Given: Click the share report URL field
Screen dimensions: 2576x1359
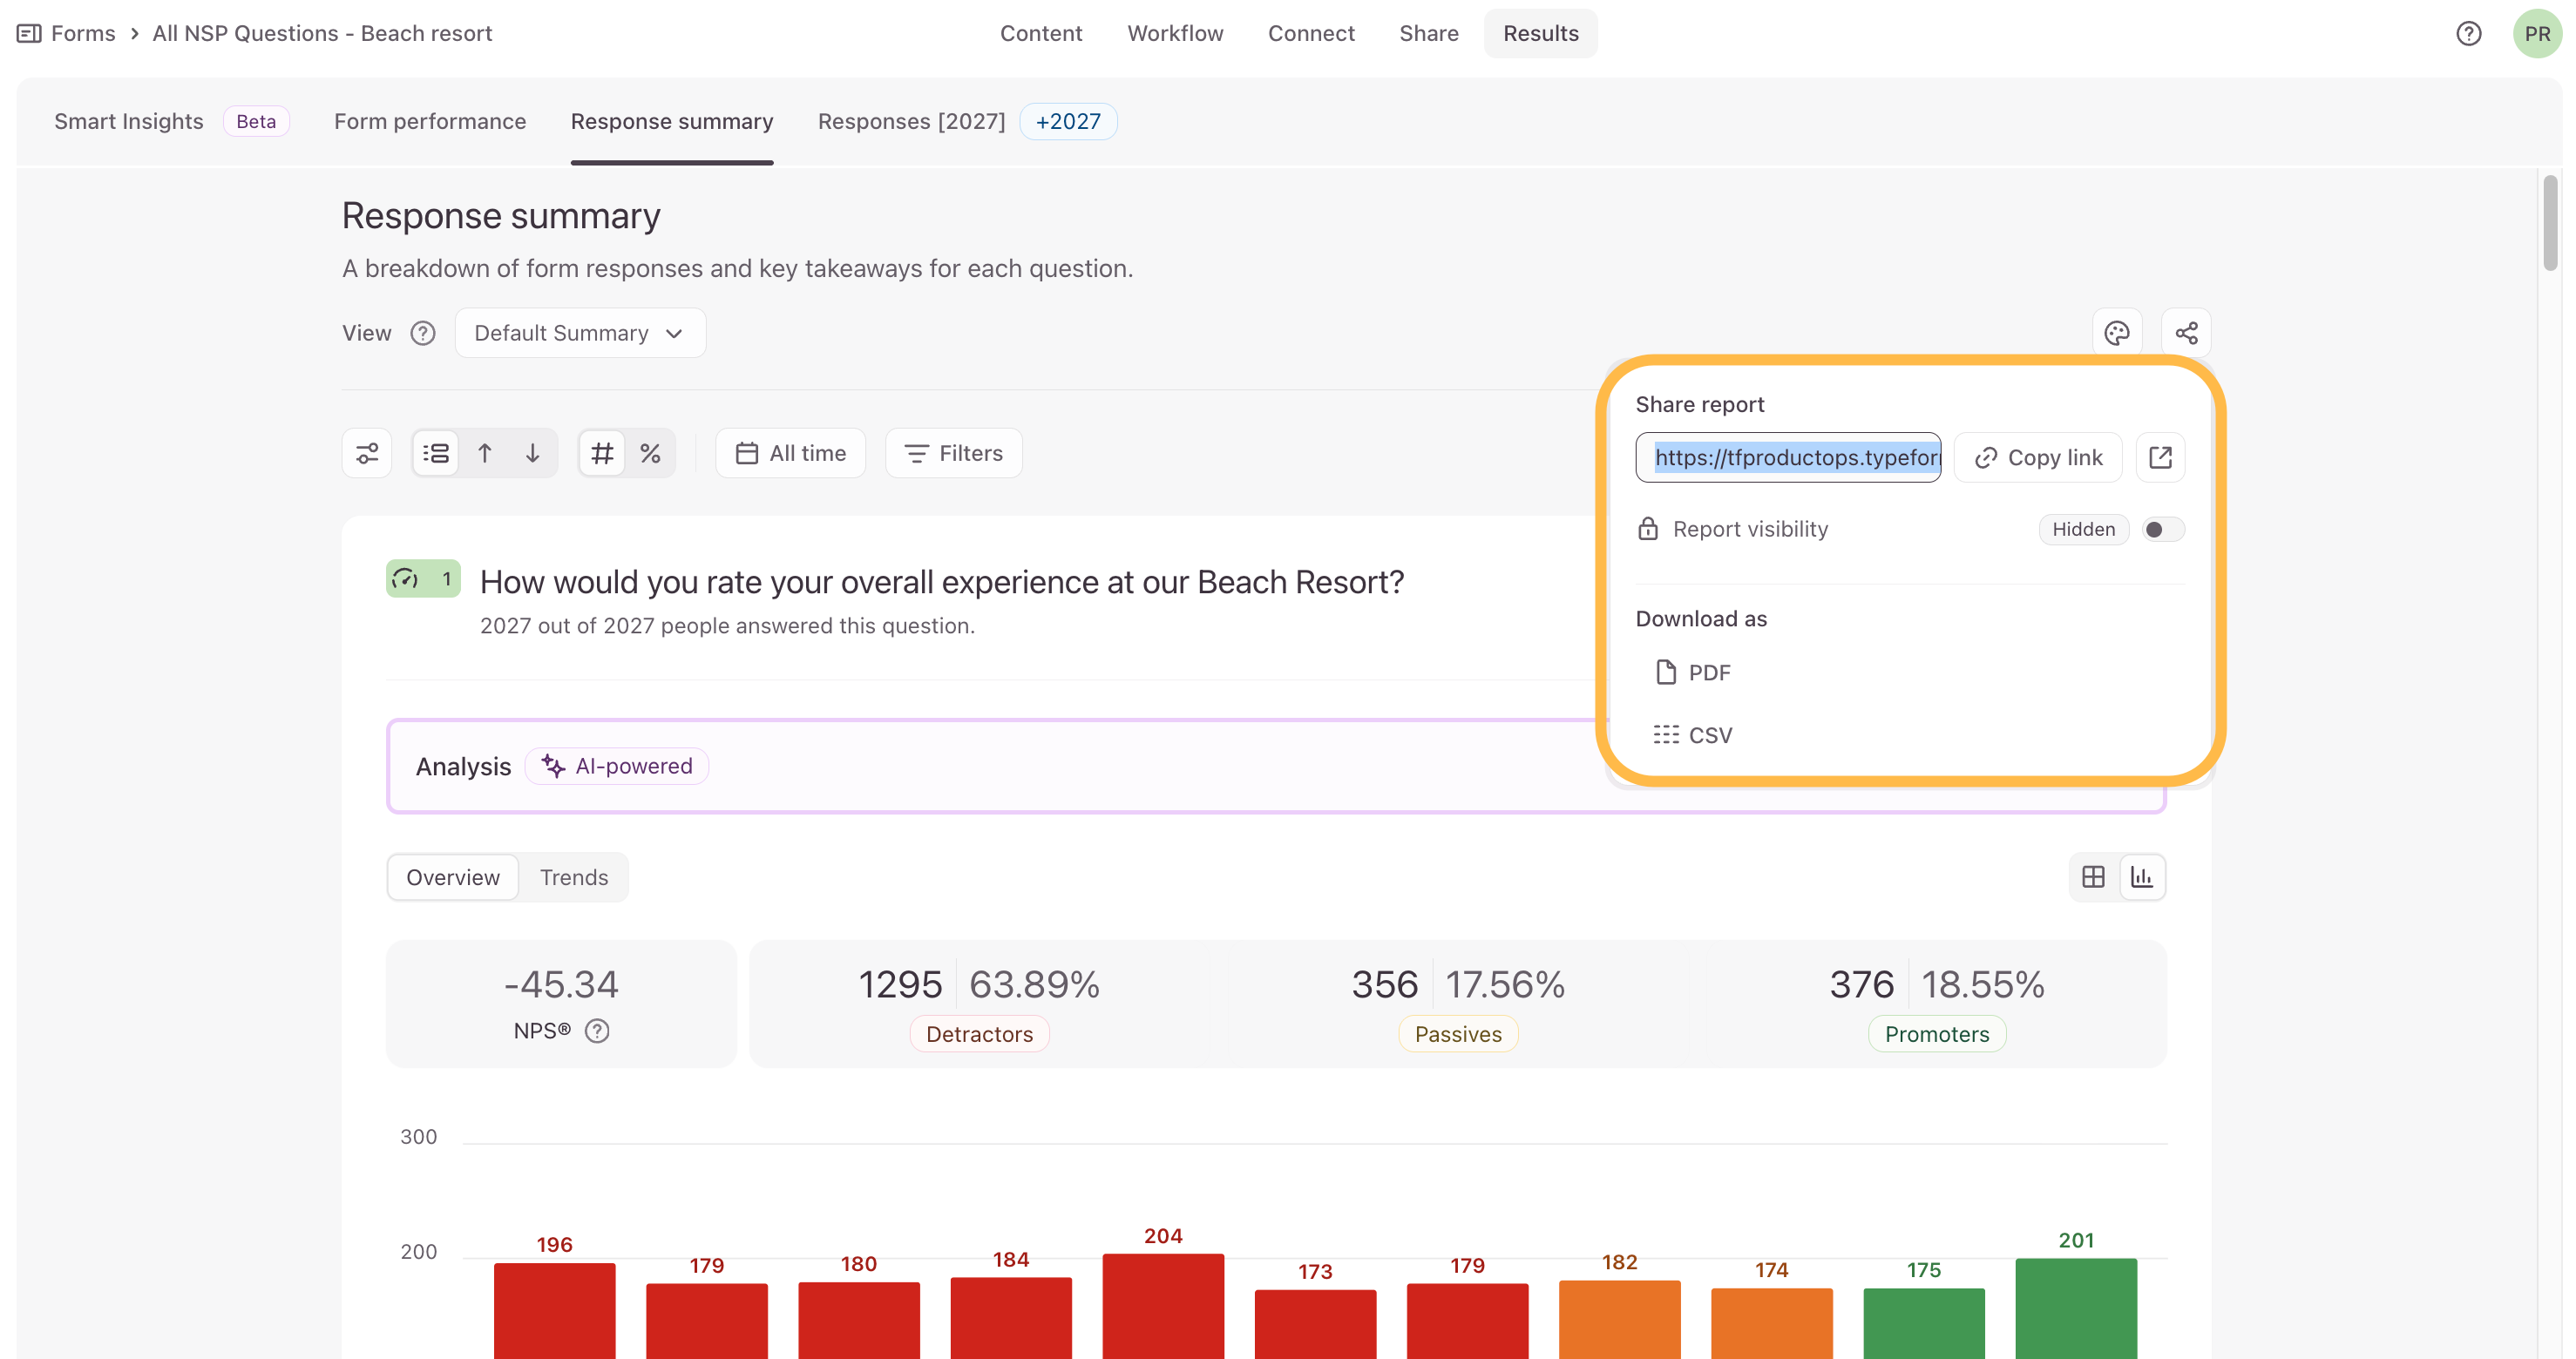Looking at the screenshot, I should pyautogui.click(x=1788, y=457).
